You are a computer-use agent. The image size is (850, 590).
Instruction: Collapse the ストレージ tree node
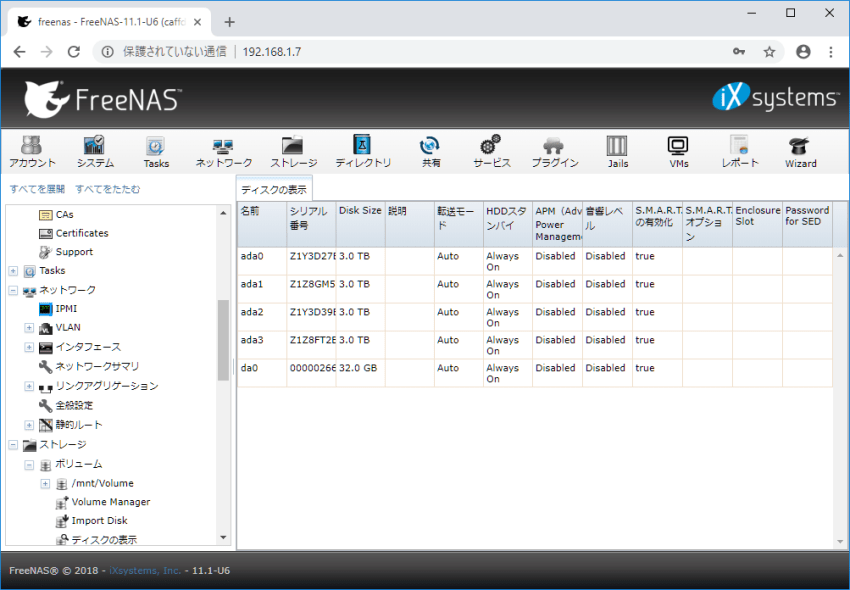(x=14, y=445)
